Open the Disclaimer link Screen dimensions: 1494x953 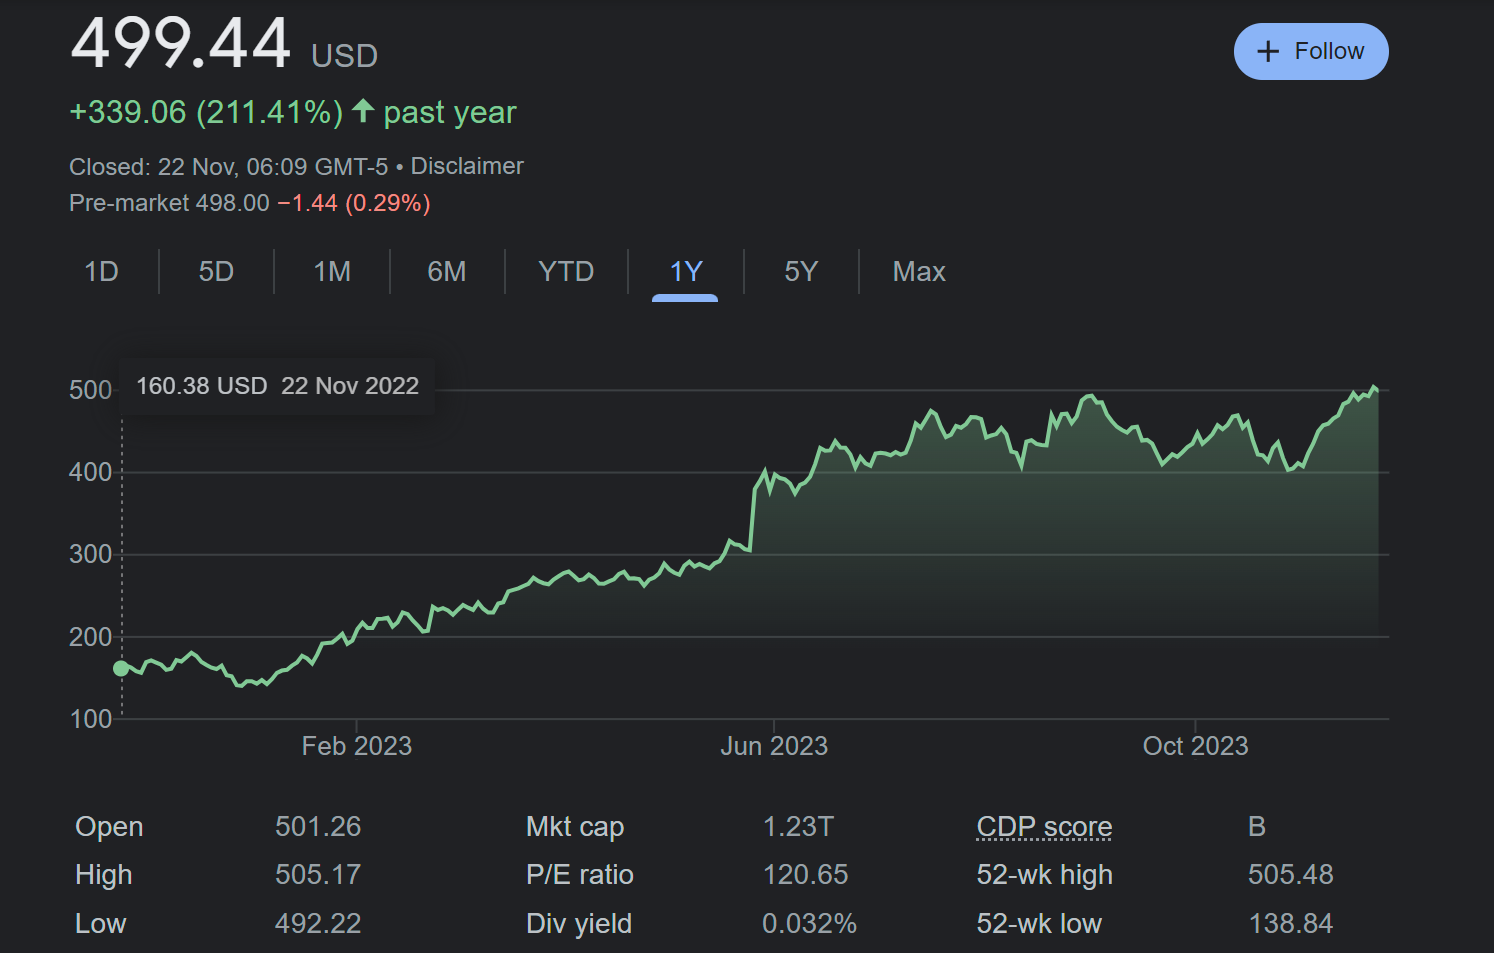pyautogui.click(x=467, y=166)
